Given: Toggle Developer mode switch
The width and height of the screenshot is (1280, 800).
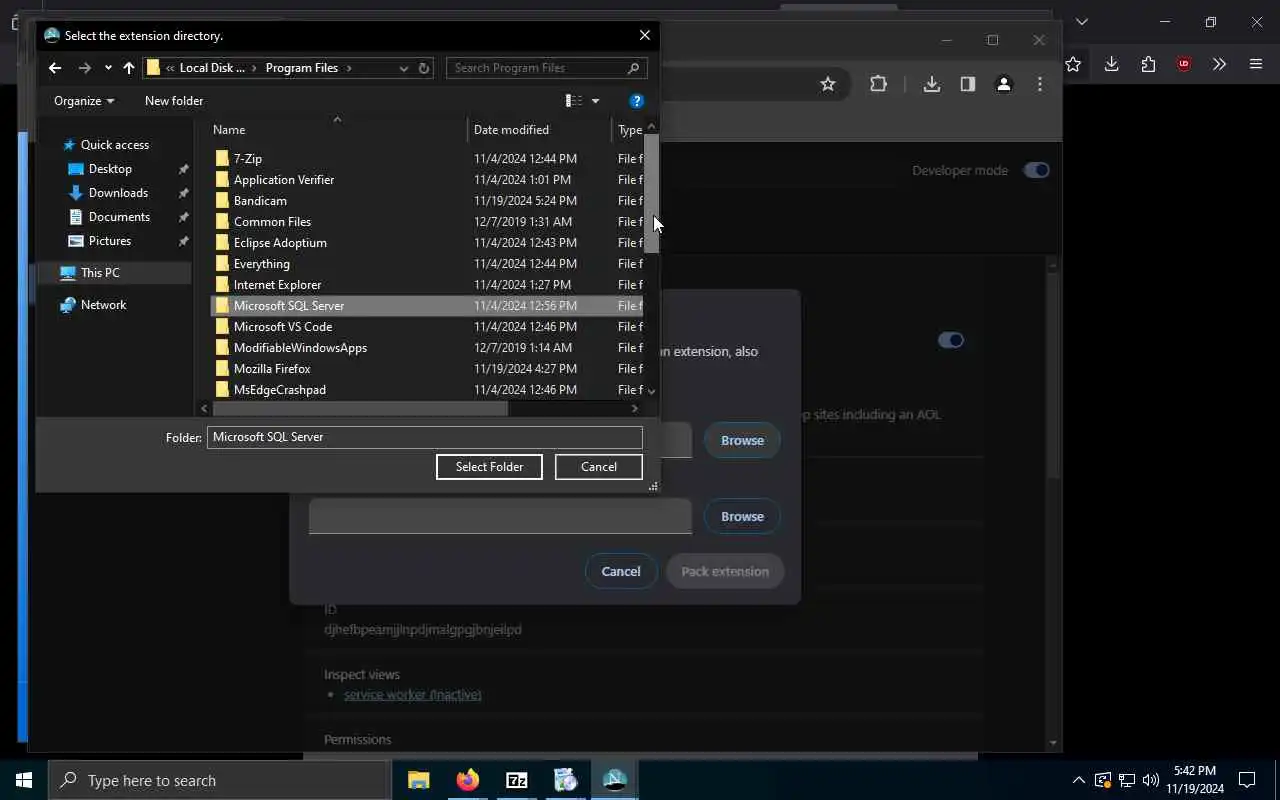Looking at the screenshot, I should click(1036, 170).
